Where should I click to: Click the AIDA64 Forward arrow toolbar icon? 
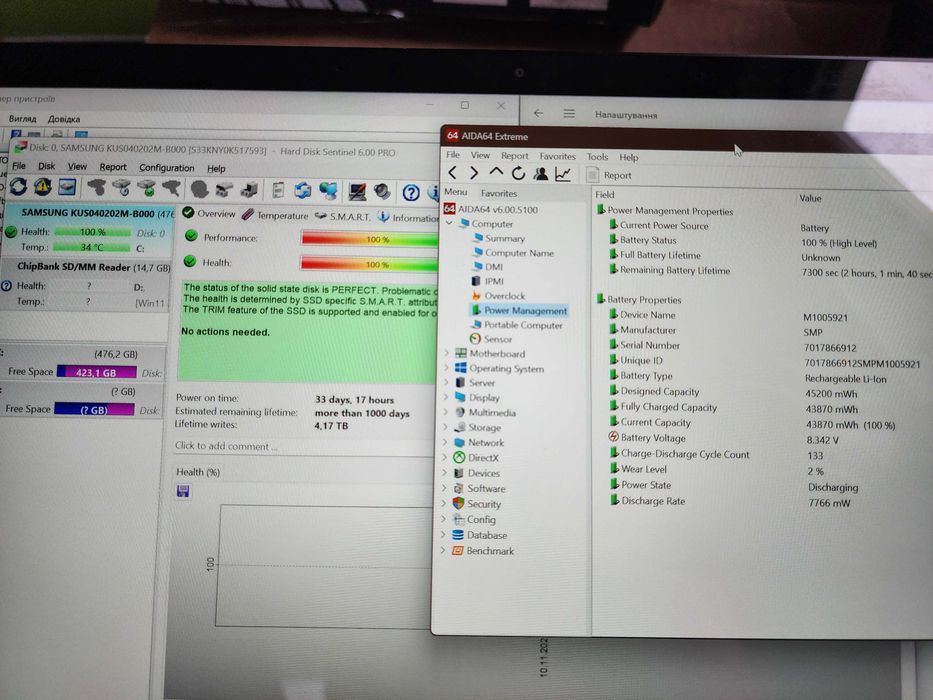pyautogui.click(x=474, y=173)
